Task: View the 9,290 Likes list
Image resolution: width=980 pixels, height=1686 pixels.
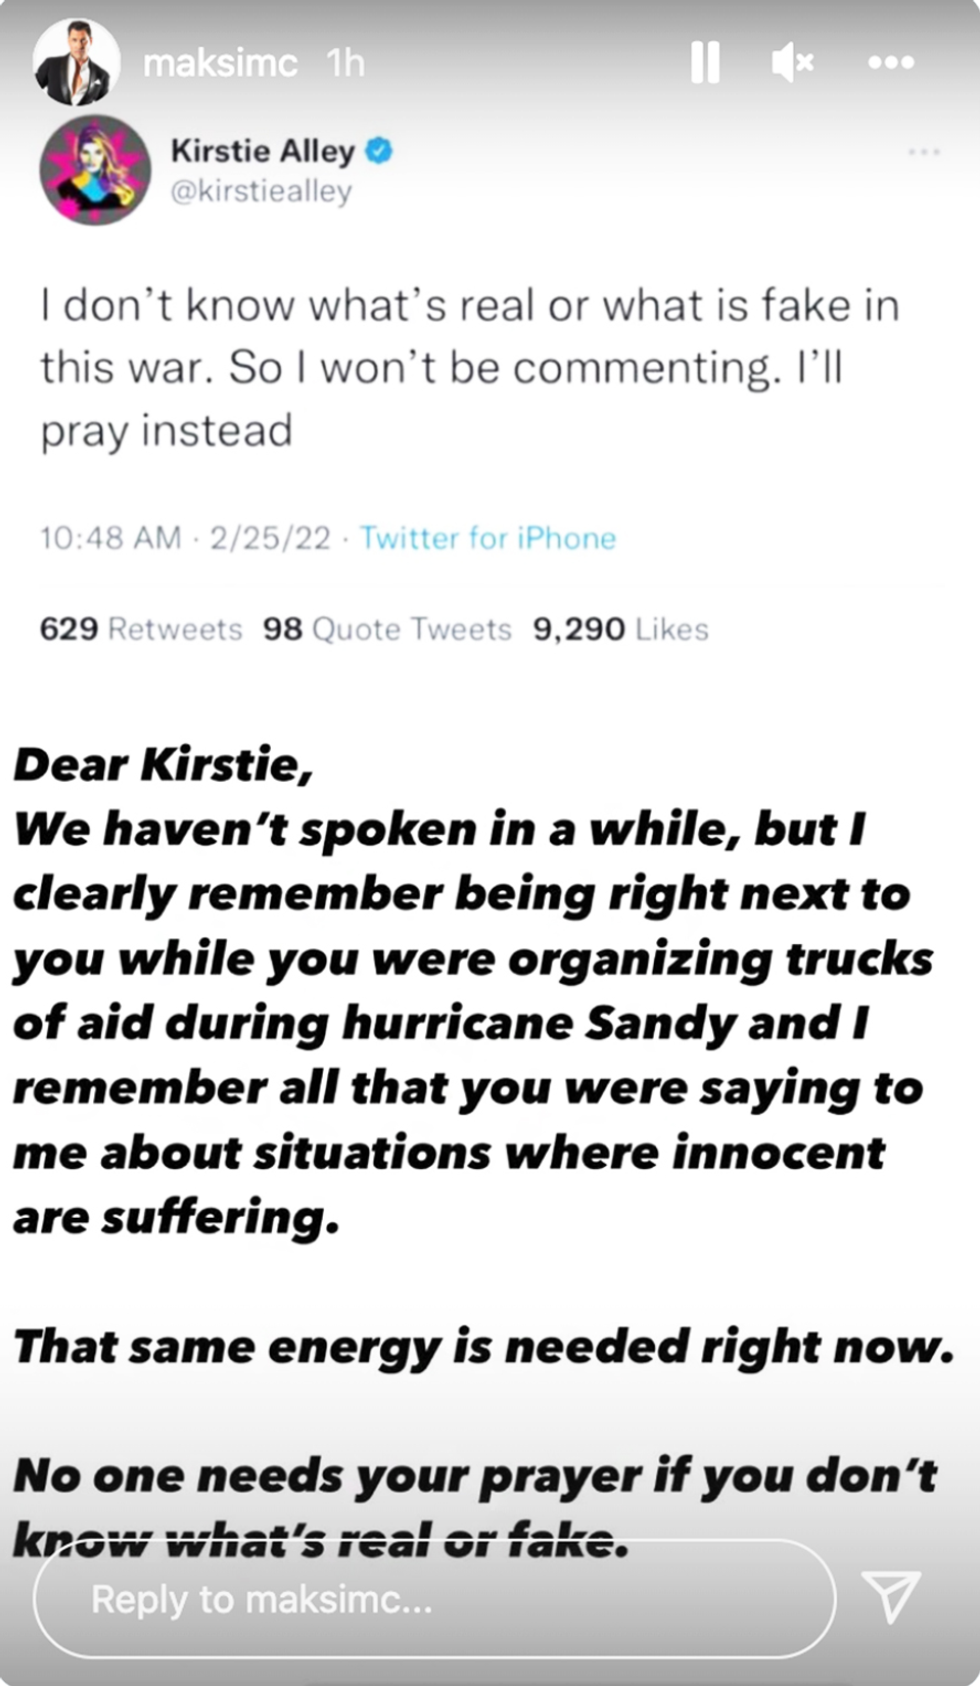Action: pyautogui.click(x=620, y=629)
